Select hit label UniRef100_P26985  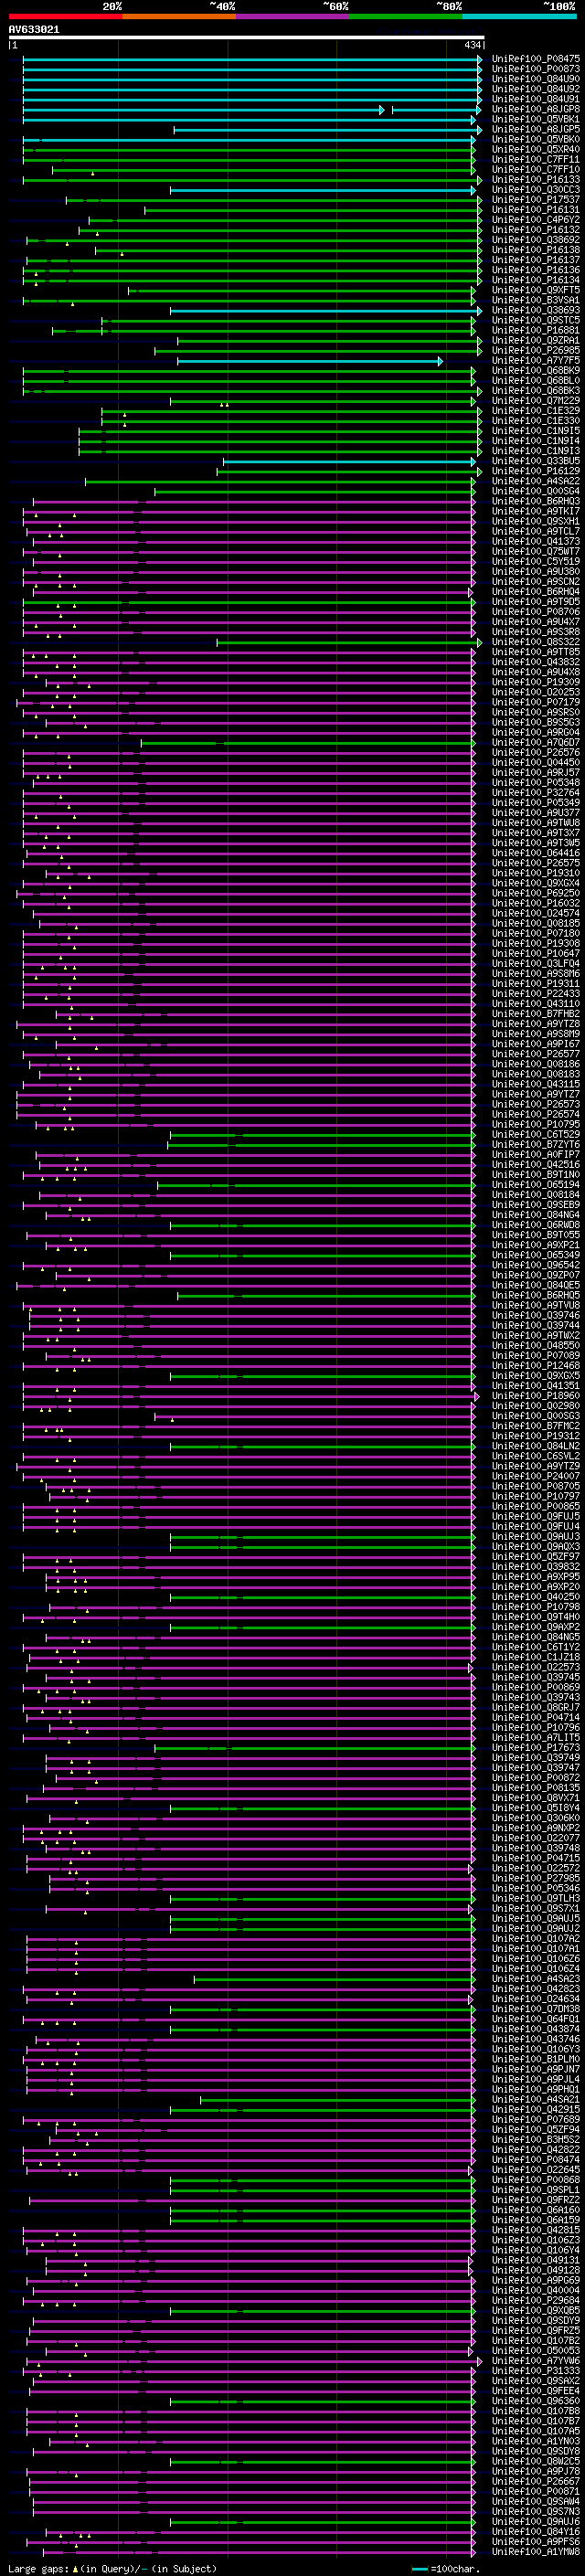pyautogui.click(x=535, y=351)
